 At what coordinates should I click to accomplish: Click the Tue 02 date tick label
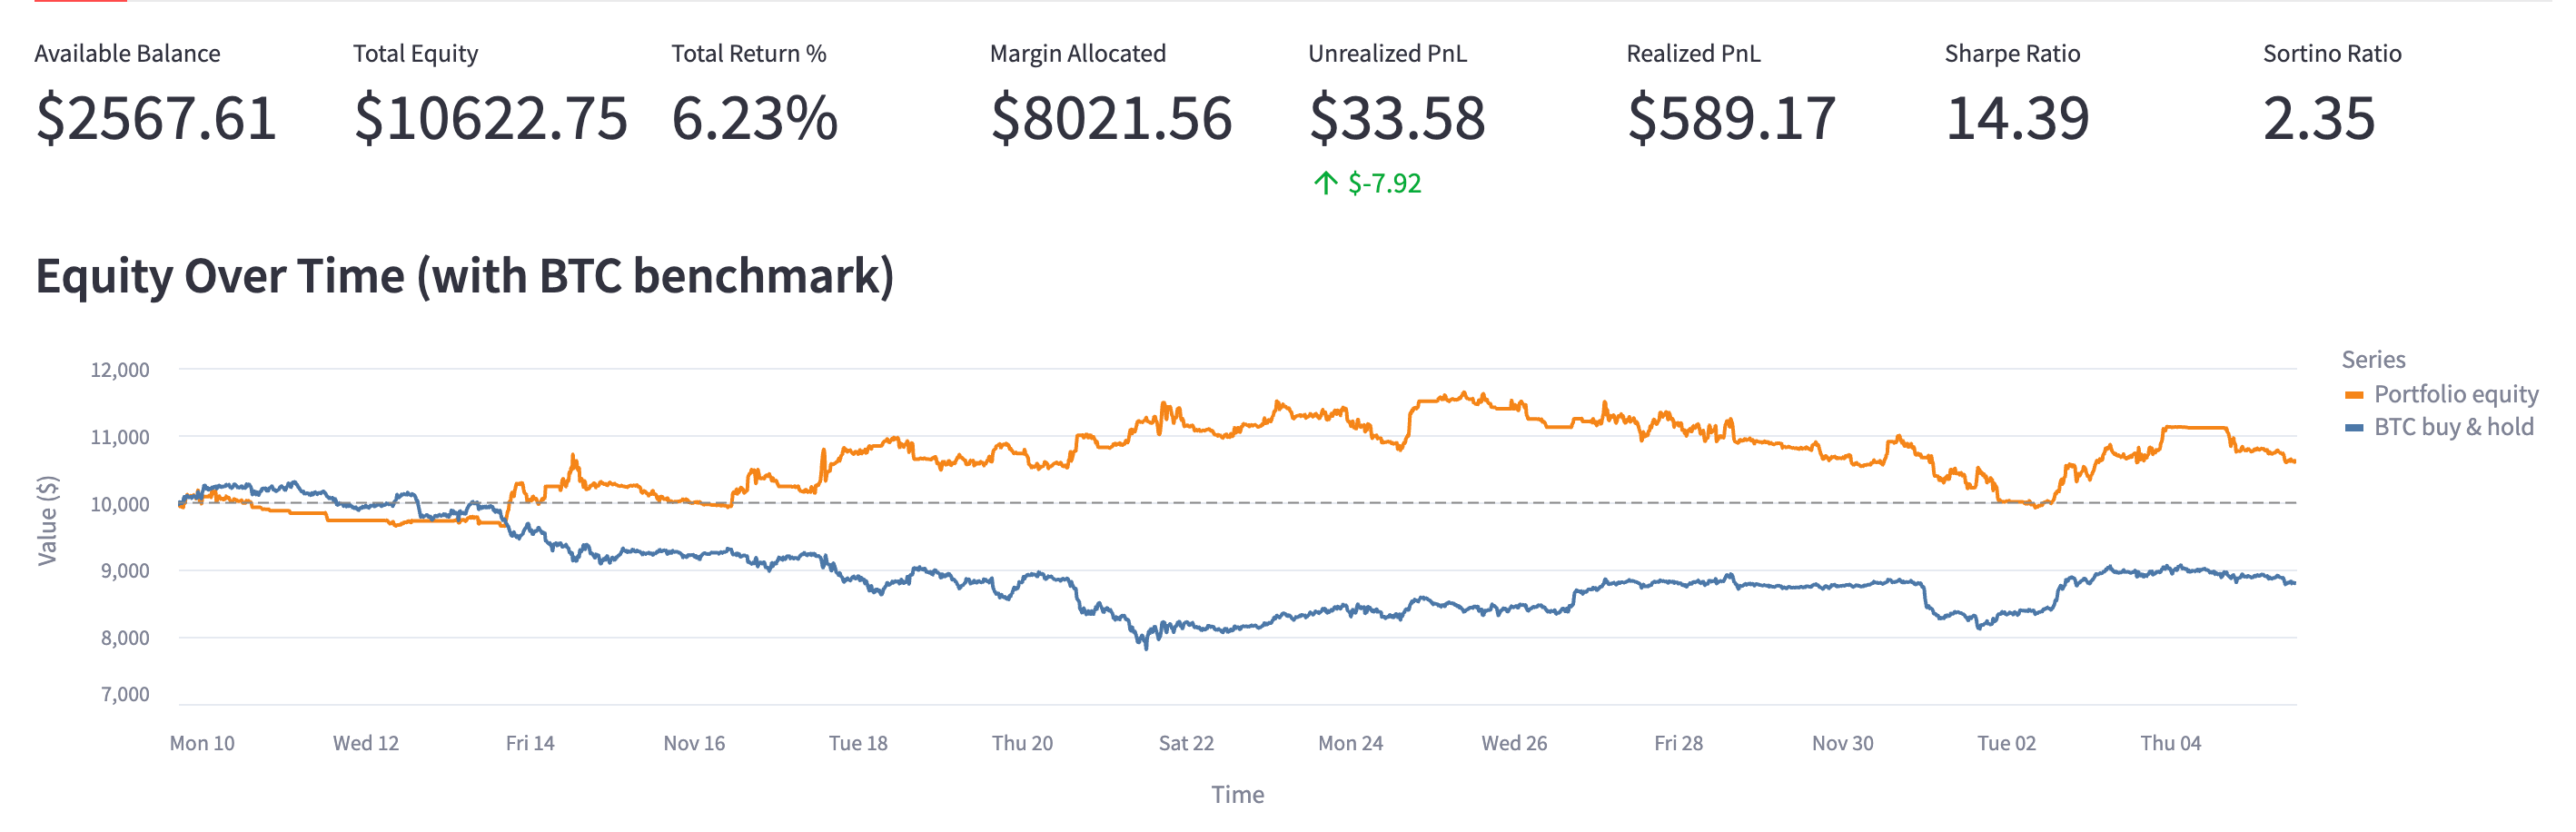pos(2006,743)
